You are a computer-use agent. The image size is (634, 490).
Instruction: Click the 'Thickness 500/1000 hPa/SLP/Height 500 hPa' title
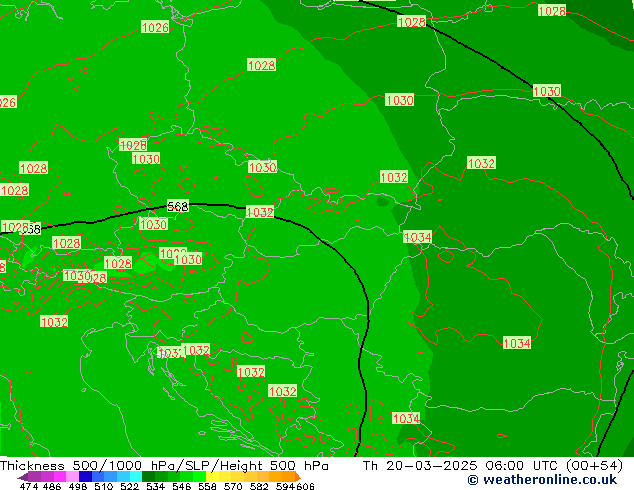pos(164,465)
